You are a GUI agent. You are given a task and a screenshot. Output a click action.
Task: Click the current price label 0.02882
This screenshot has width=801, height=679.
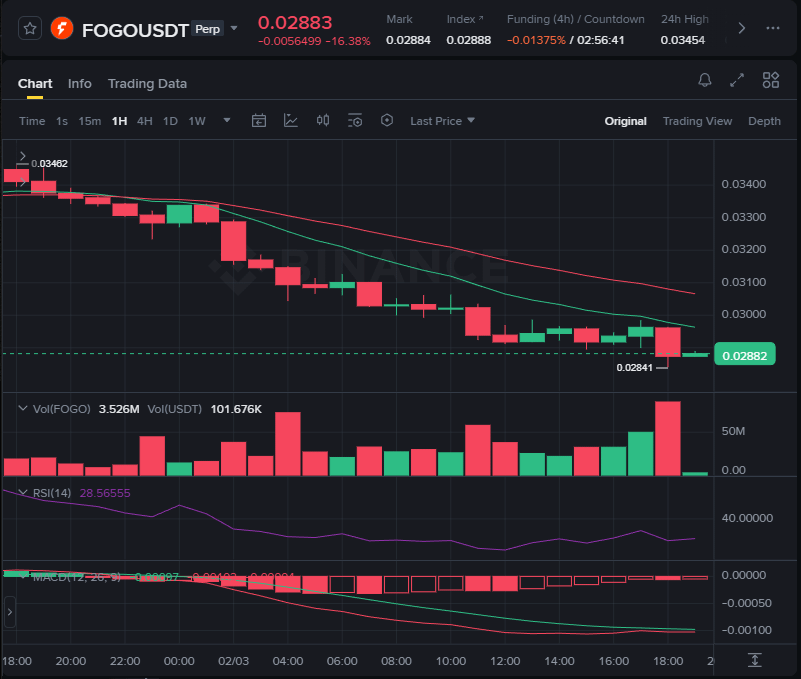point(744,356)
